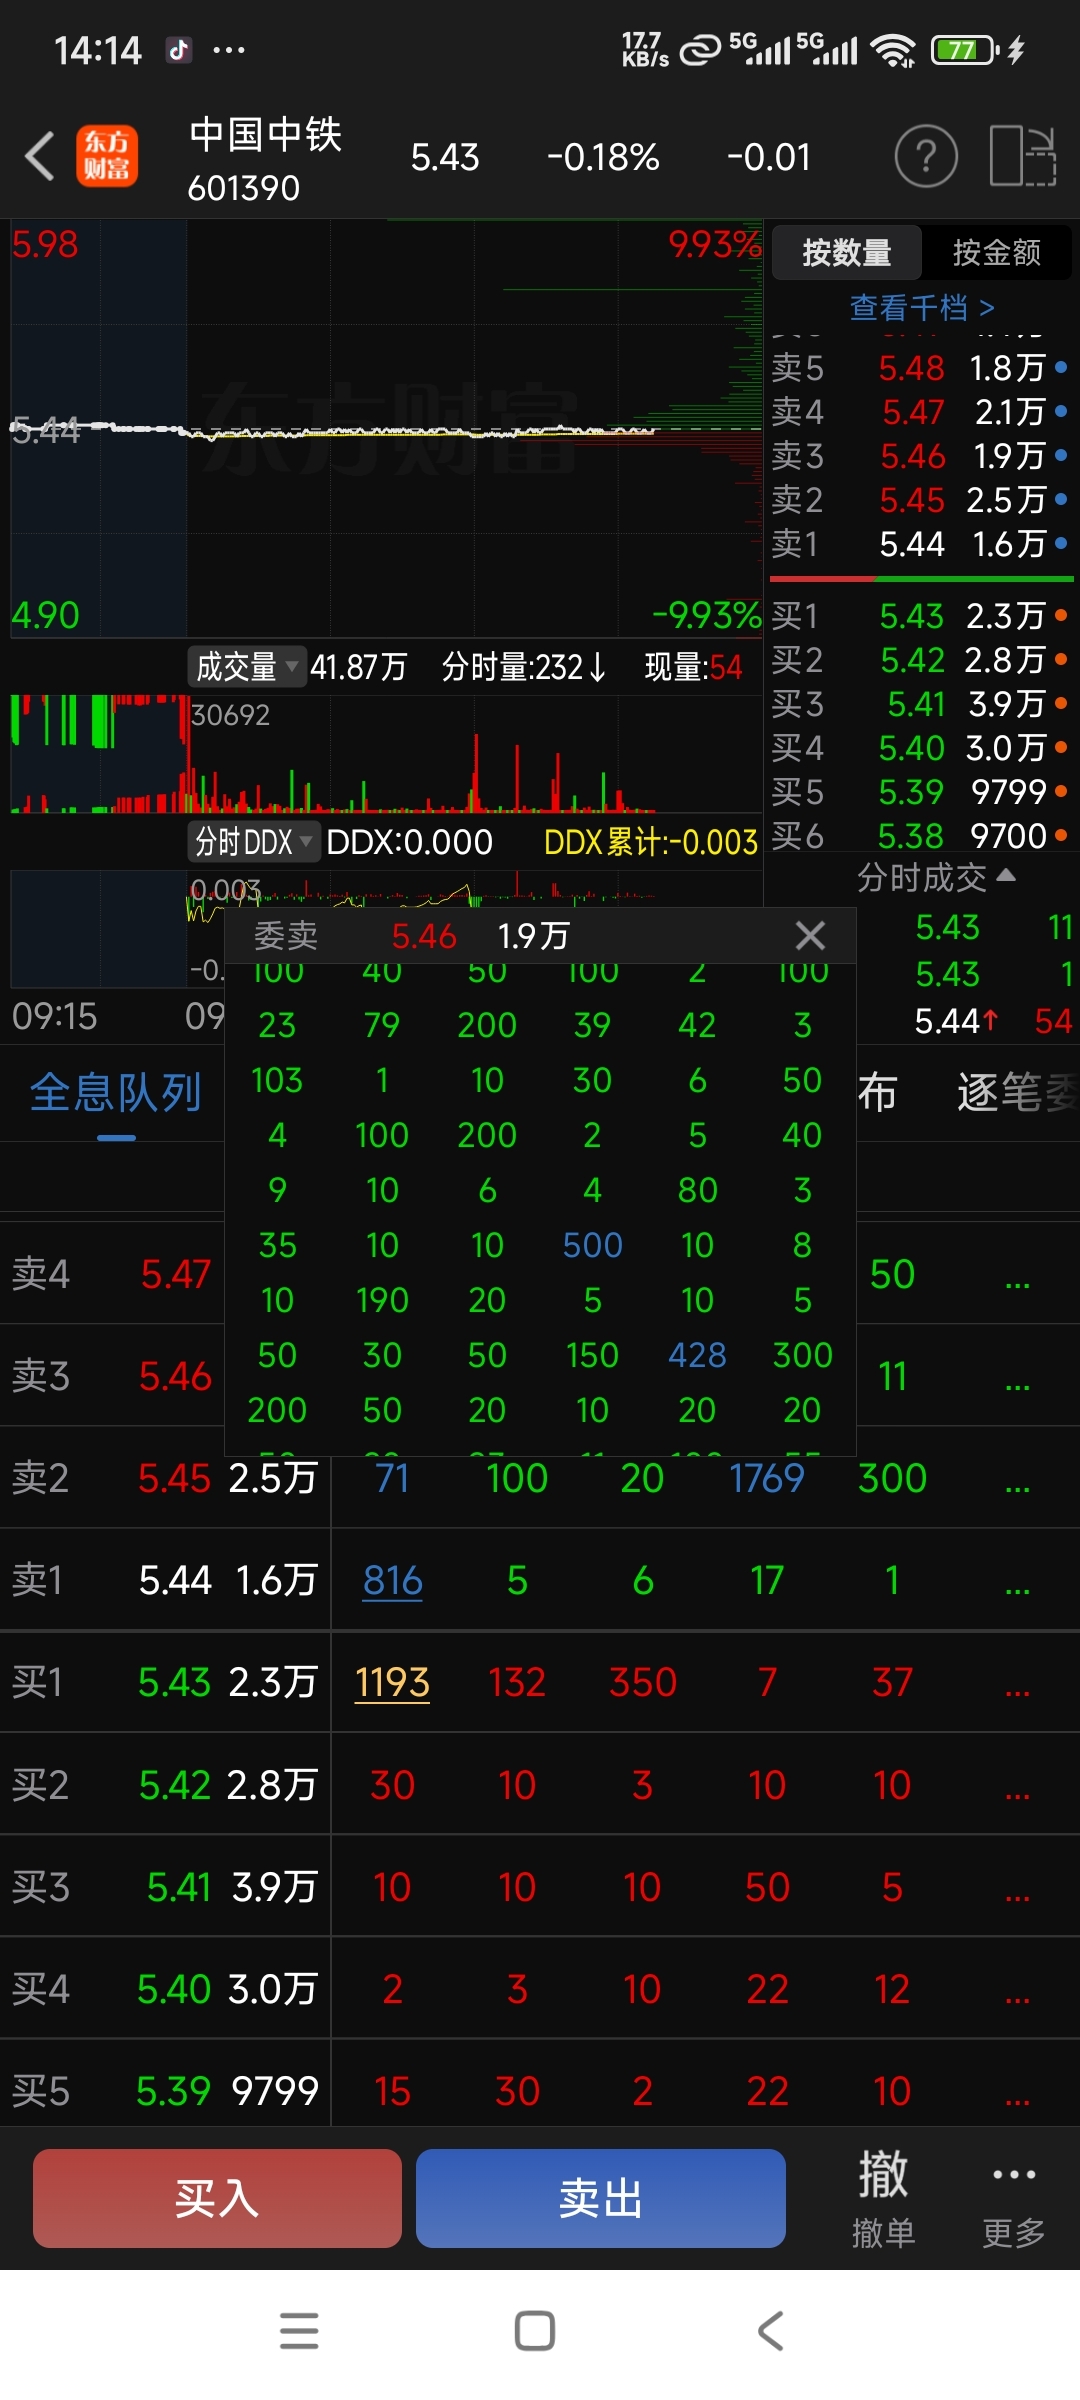Expand more orders in 买4 5.40 row
This screenshot has width=1080, height=2400.
pyautogui.click(x=1017, y=1997)
